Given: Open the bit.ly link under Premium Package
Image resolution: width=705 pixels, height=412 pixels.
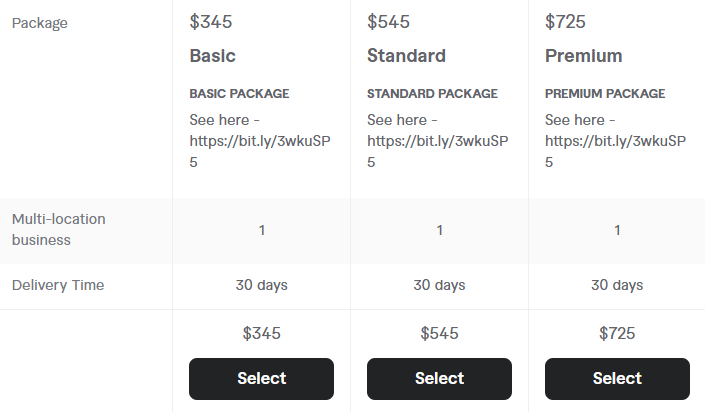Looking at the screenshot, I should [616, 151].
